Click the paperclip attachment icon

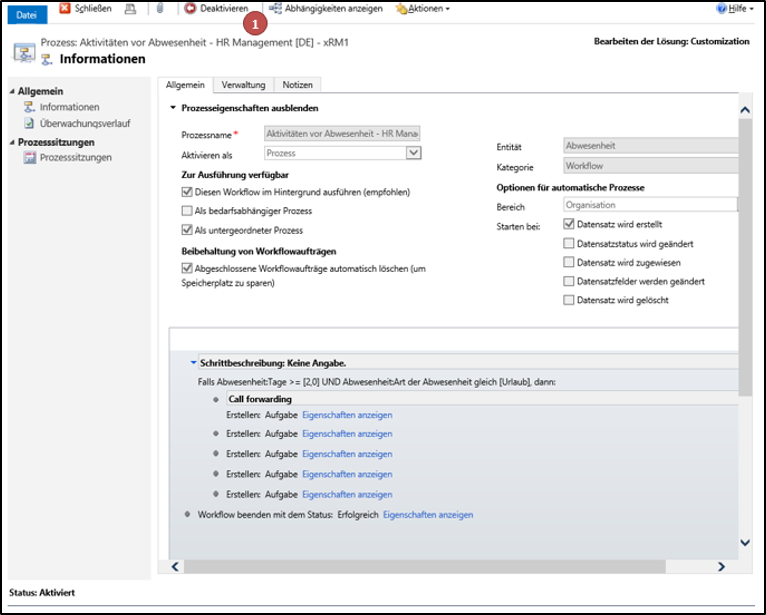click(159, 8)
